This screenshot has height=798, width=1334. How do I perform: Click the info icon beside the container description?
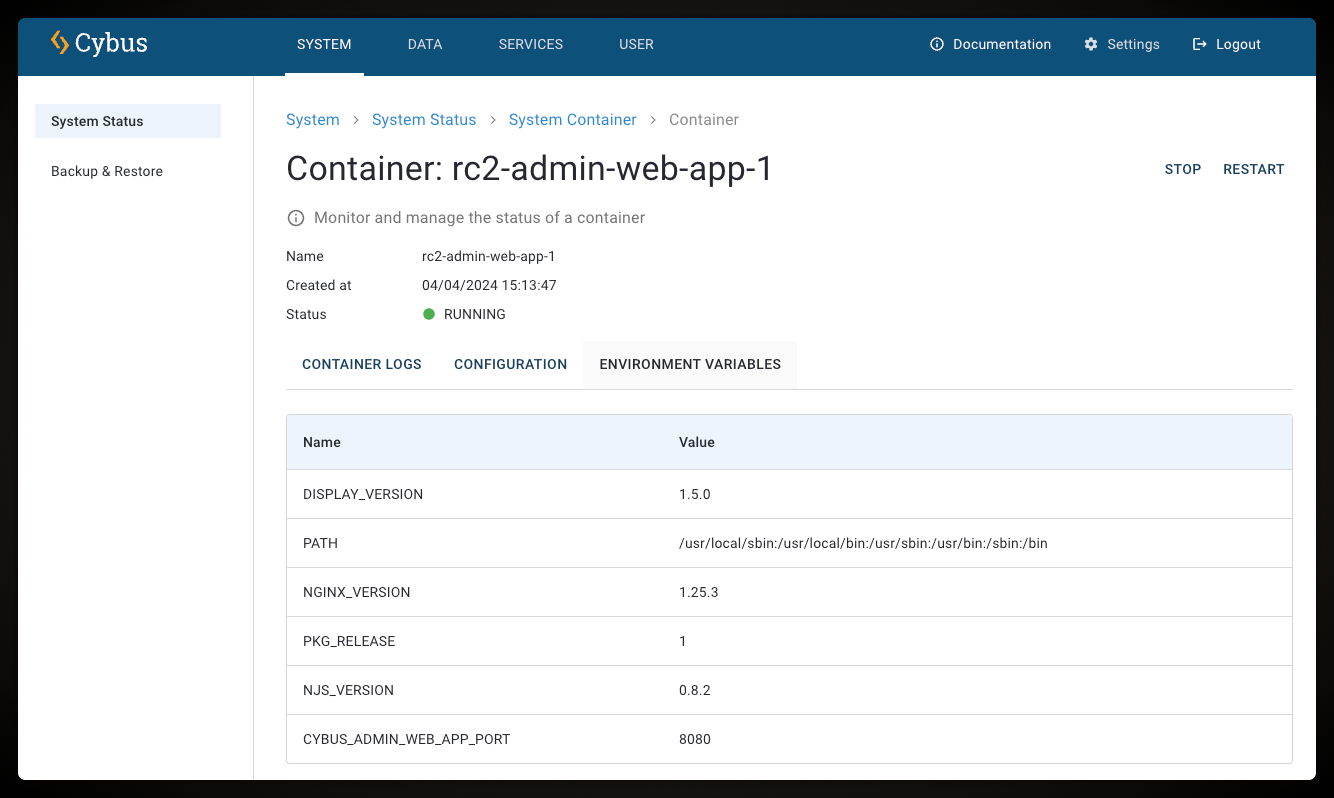click(296, 218)
